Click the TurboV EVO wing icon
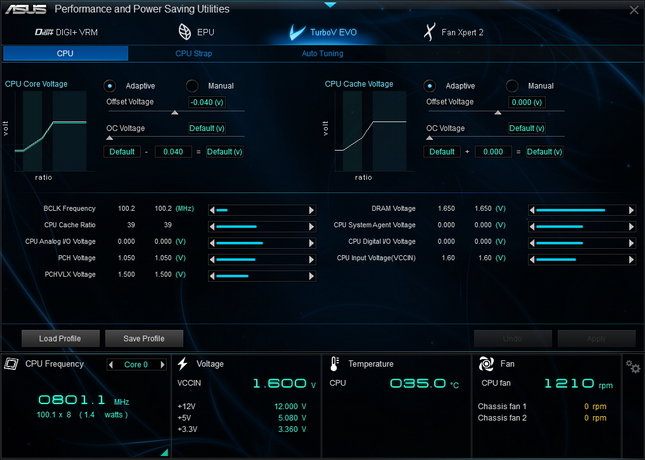The width and height of the screenshot is (645, 460). (297, 32)
